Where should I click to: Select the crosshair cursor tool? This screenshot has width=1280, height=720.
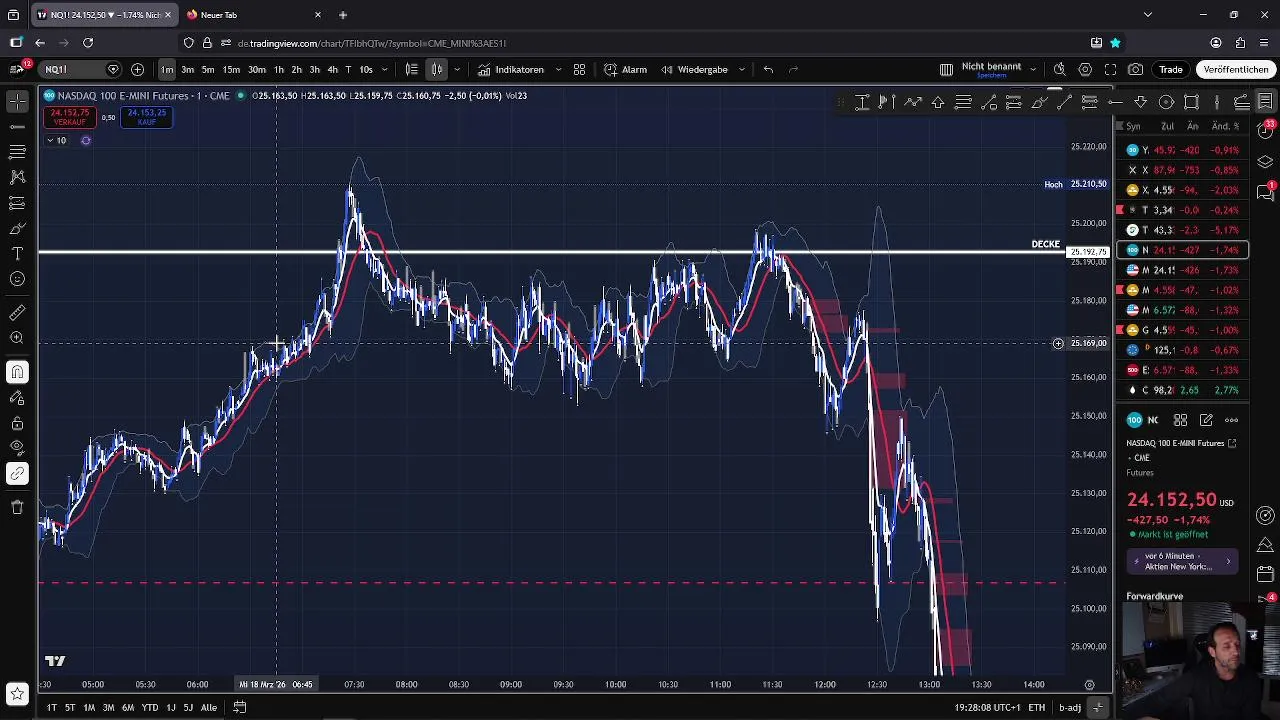coord(17,101)
